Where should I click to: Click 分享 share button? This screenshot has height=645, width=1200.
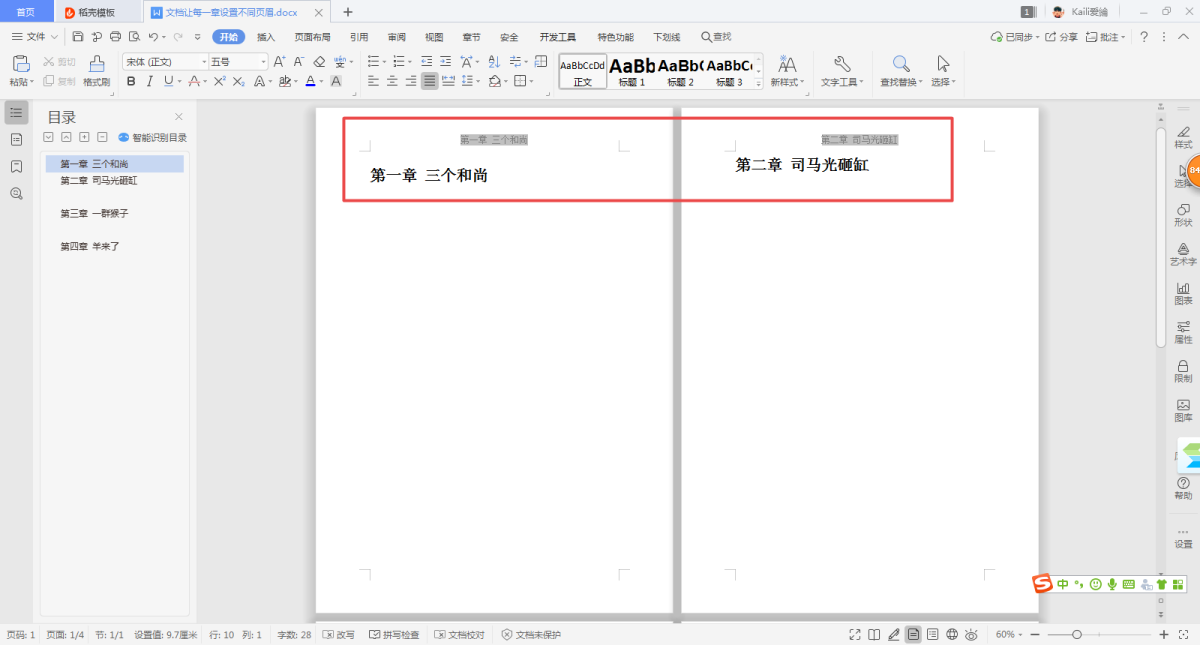tap(1062, 37)
